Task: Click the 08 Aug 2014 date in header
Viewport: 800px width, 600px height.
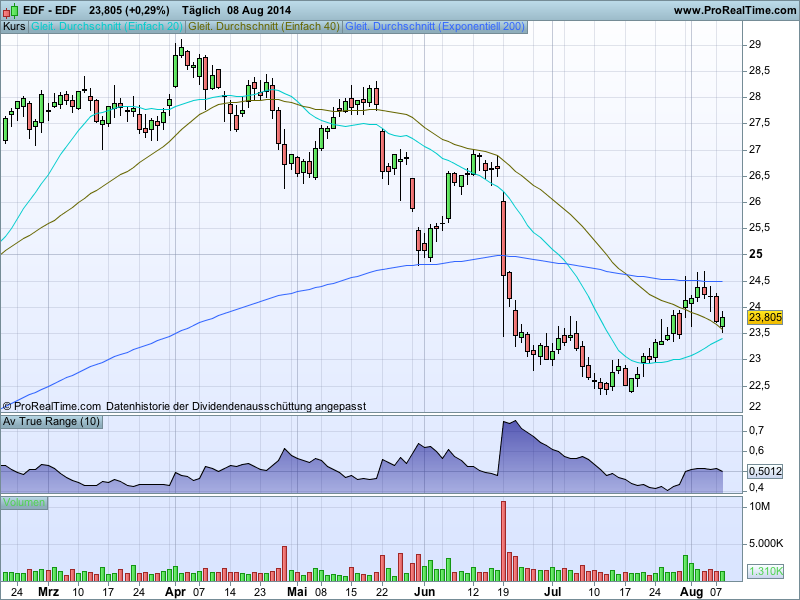Action: 259,10
